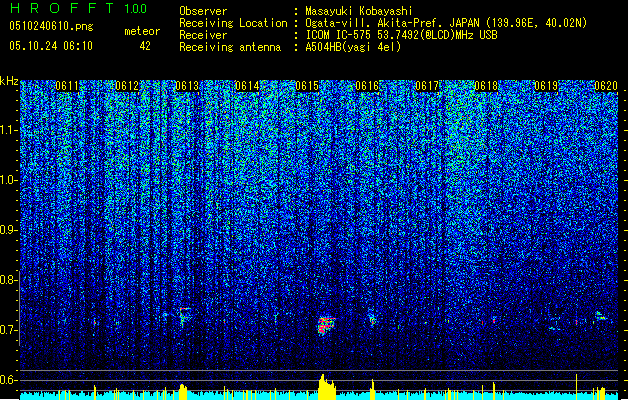Click the kHz axis unit label
Screen dimensions: 629x400
(9, 81)
